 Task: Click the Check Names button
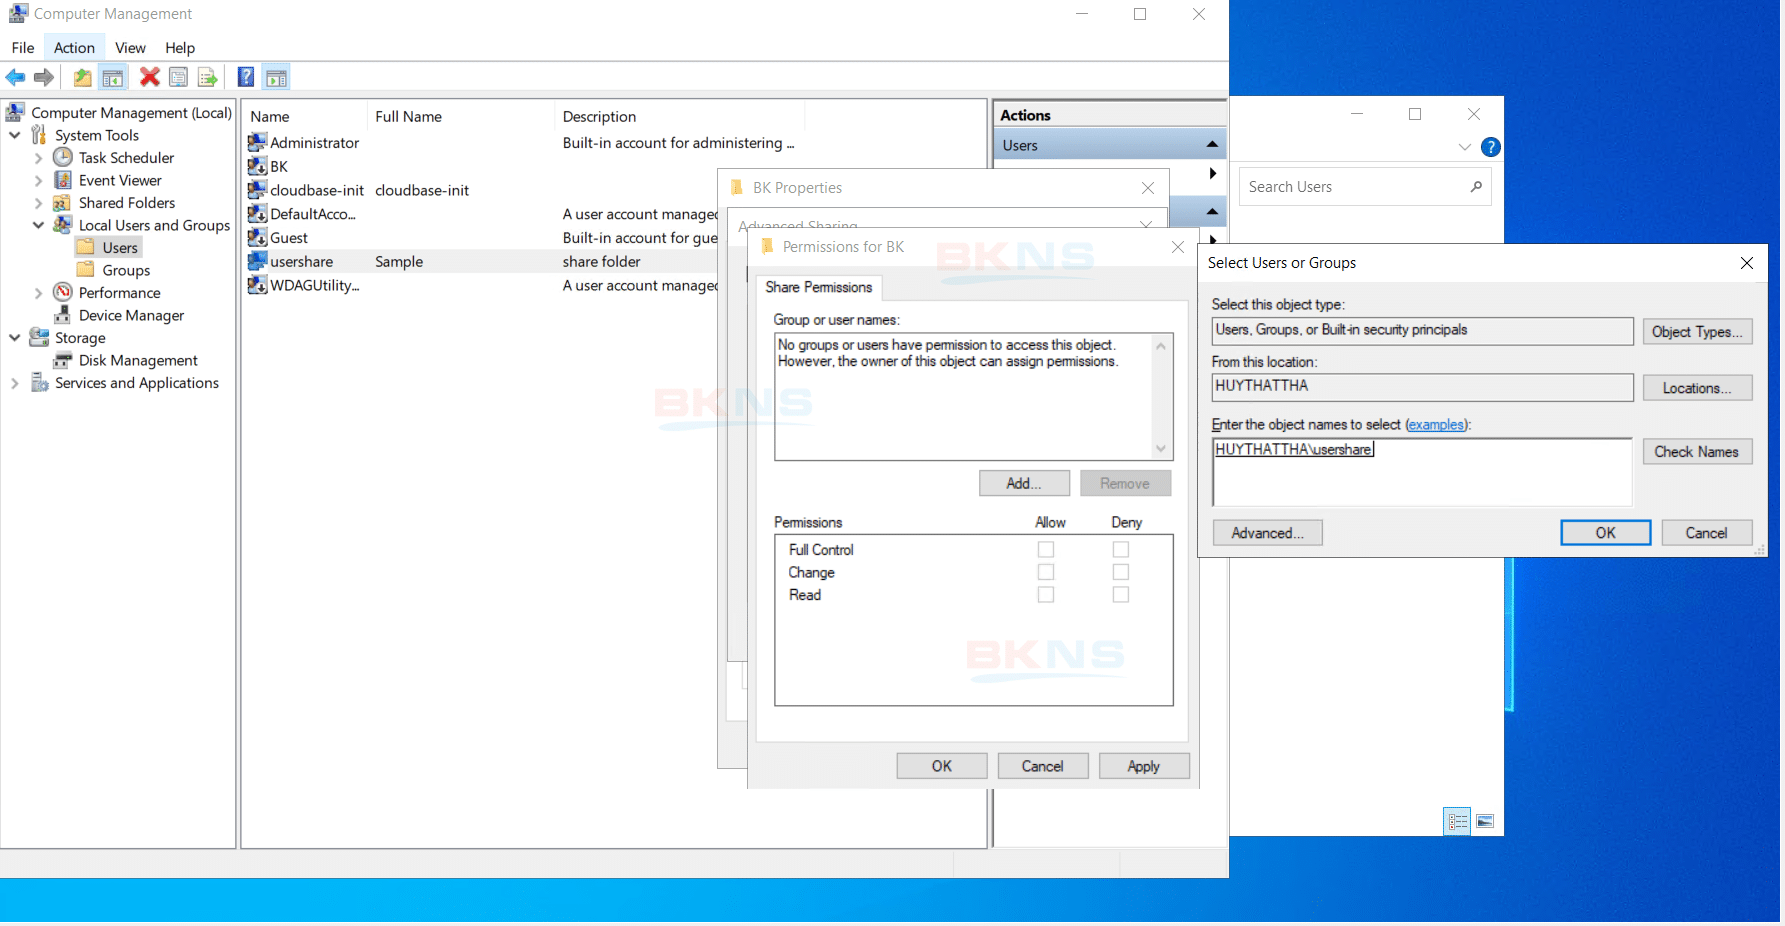click(1696, 452)
